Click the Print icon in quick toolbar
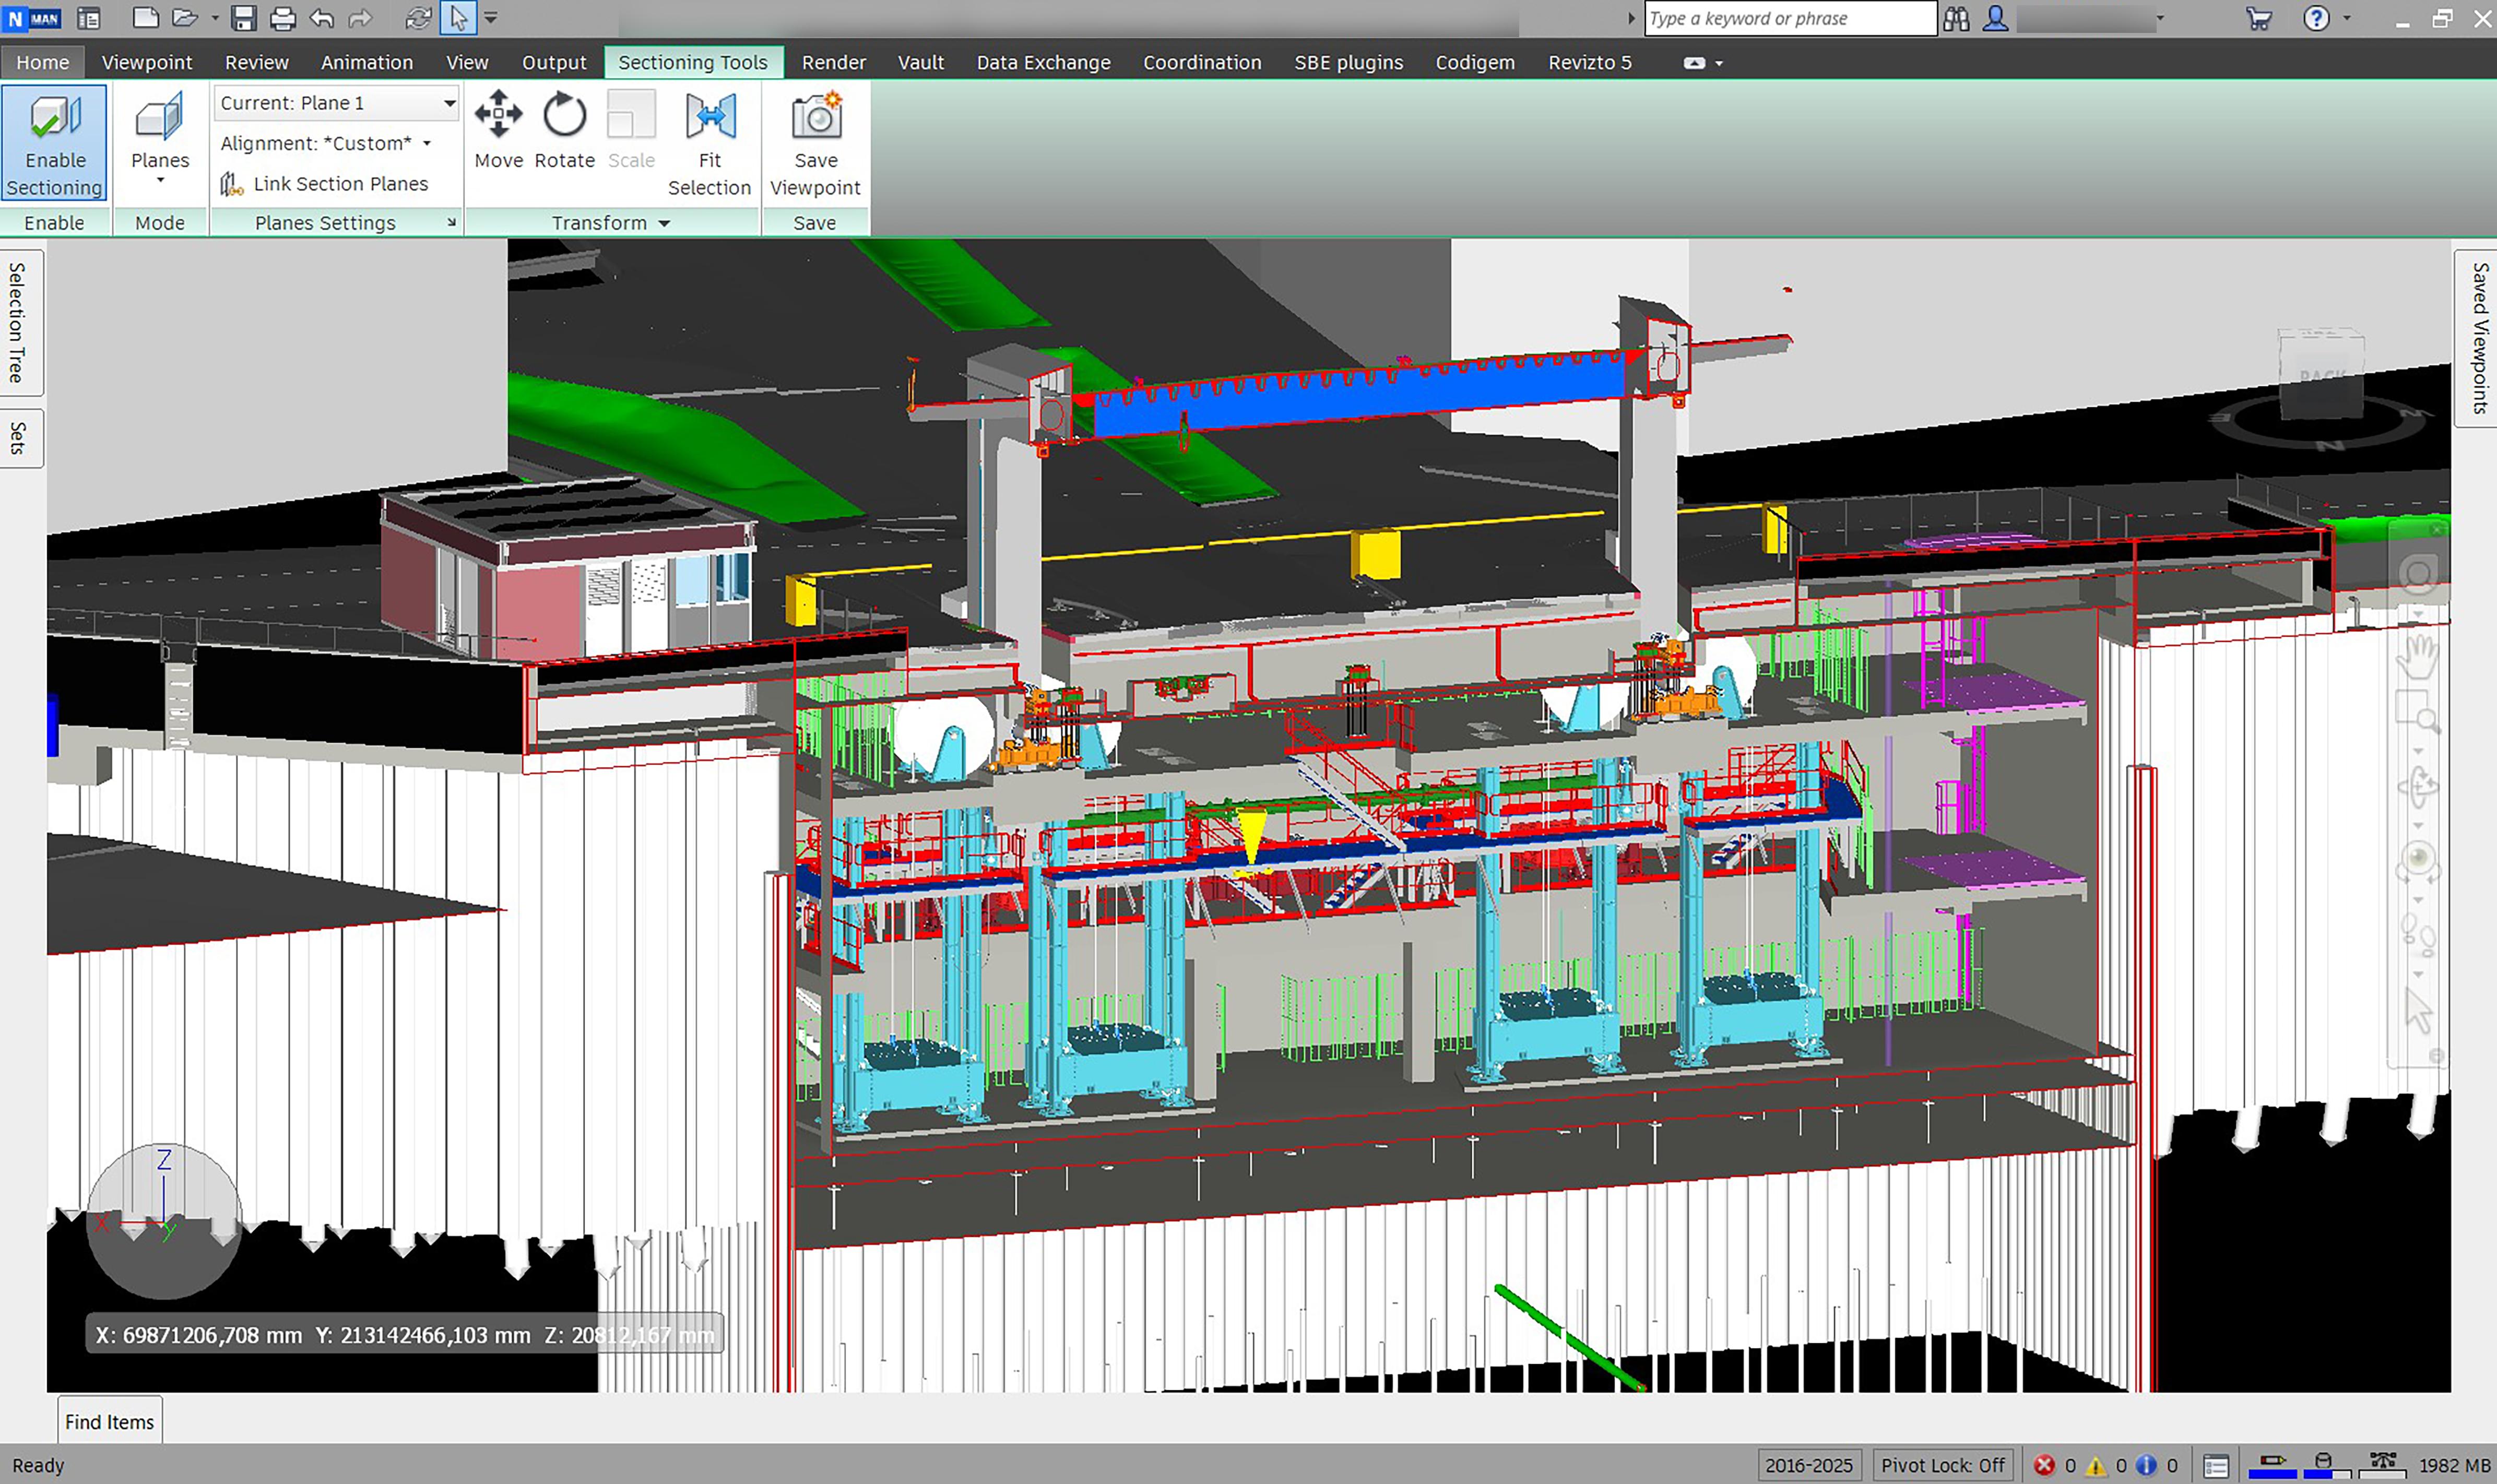 pyautogui.click(x=283, y=18)
